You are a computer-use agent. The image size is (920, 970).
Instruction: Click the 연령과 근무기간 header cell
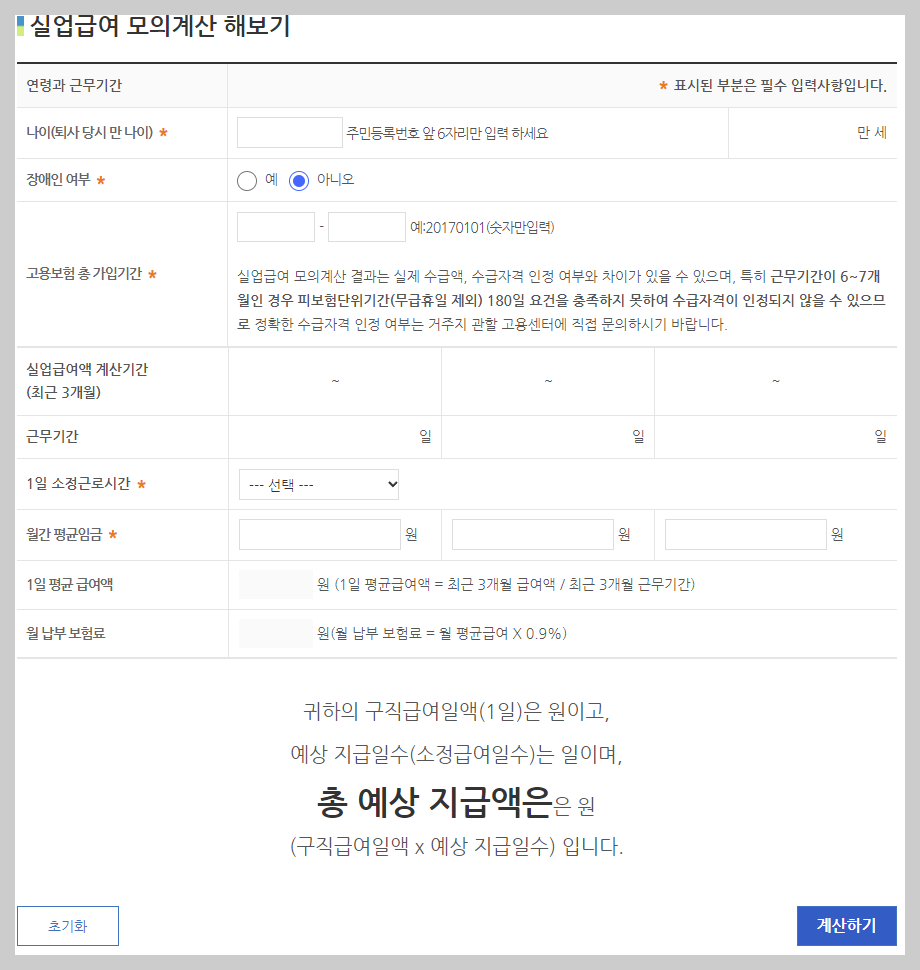pos(75,86)
